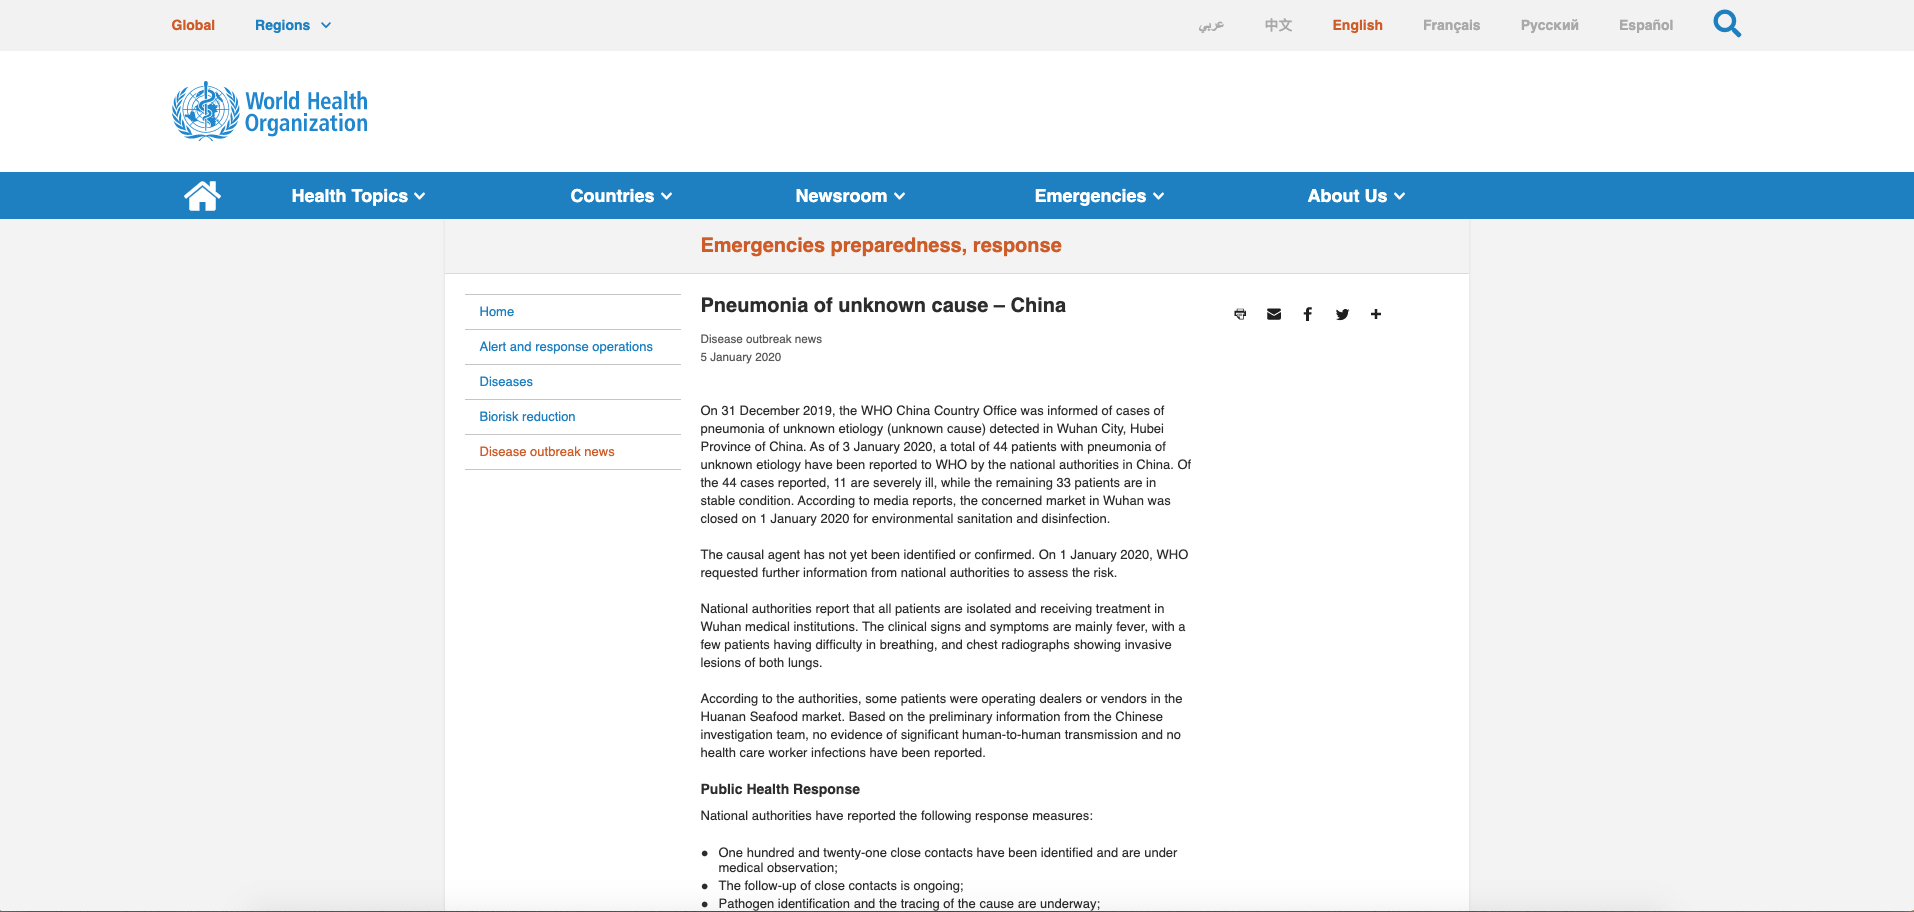Click the print page icon
This screenshot has width=1914, height=912.
click(x=1240, y=314)
